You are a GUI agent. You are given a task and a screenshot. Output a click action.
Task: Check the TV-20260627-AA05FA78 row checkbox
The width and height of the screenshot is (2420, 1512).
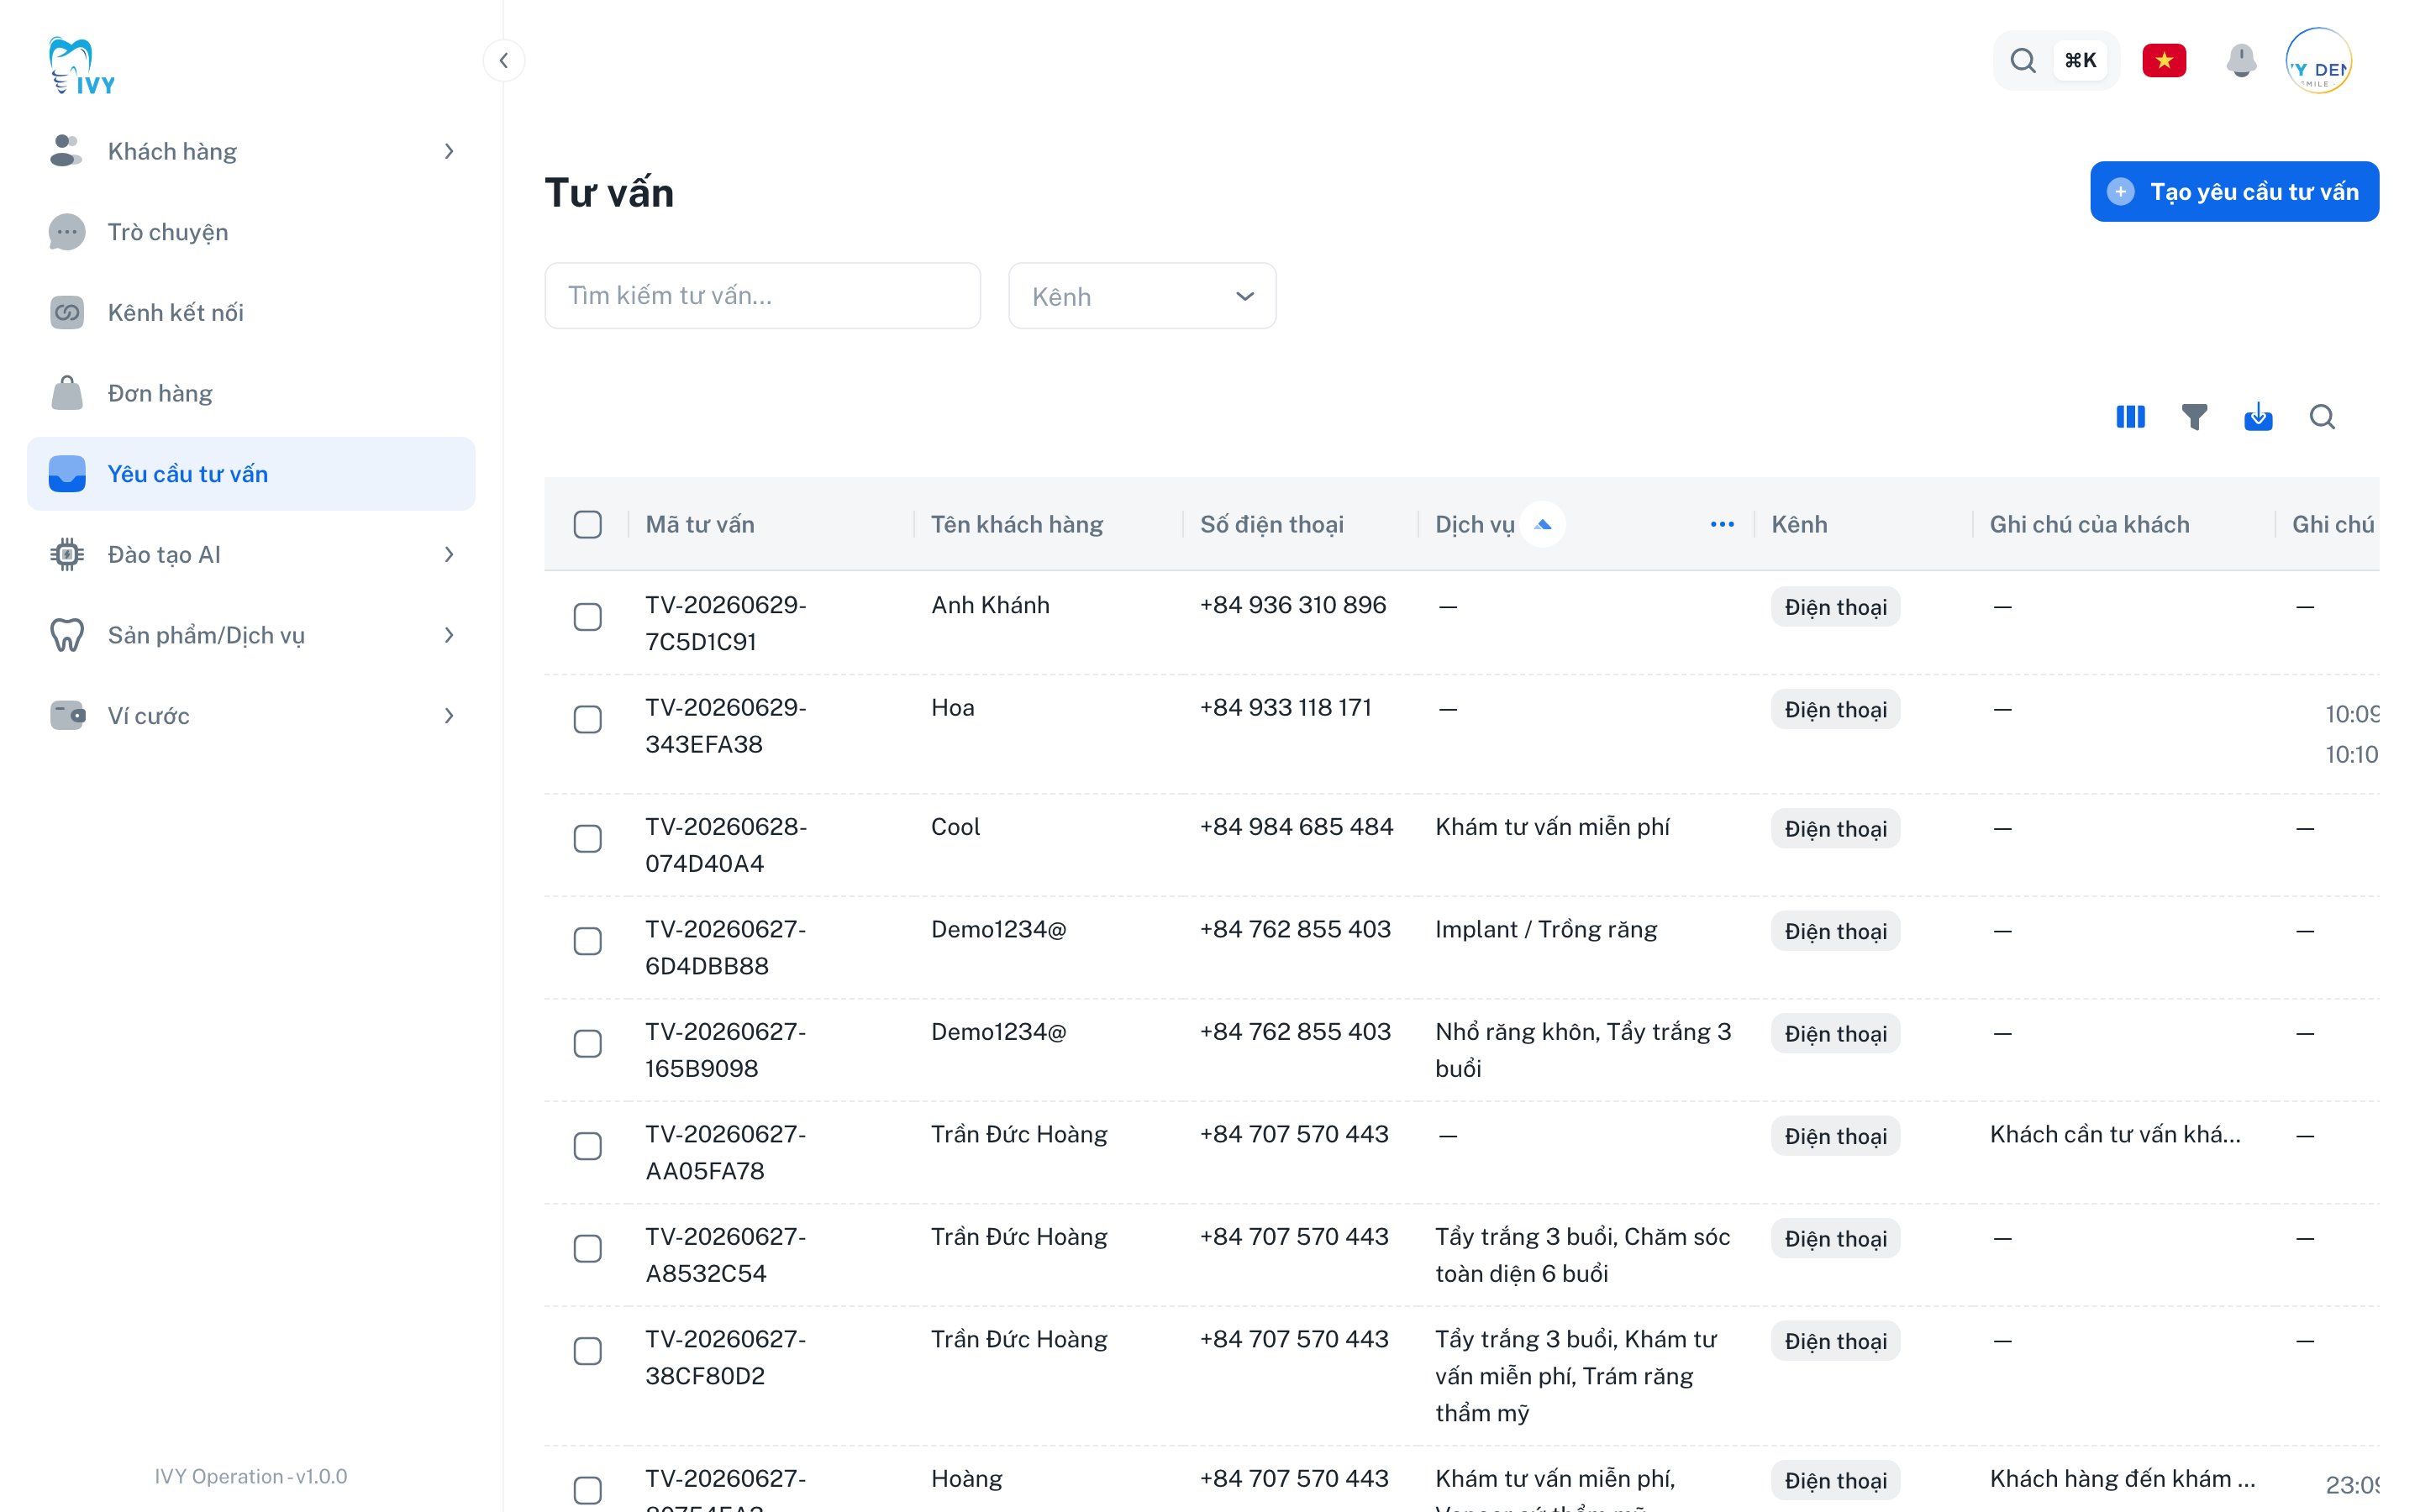587,1146
